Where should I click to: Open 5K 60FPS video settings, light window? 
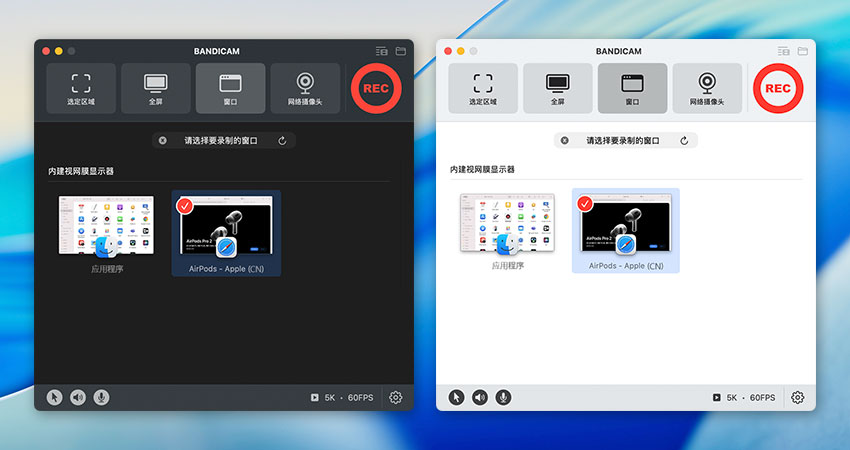coord(744,397)
